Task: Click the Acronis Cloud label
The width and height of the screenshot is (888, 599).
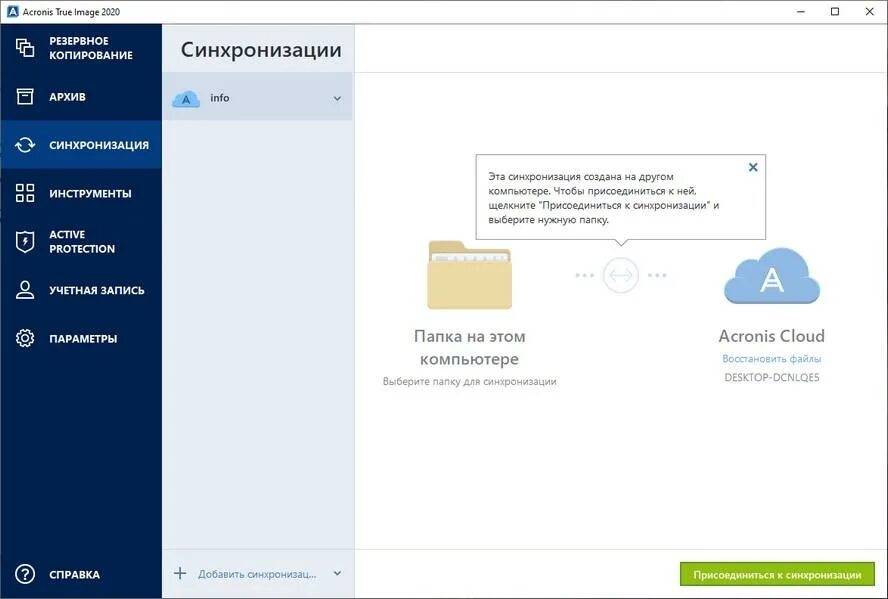Action: click(x=771, y=336)
